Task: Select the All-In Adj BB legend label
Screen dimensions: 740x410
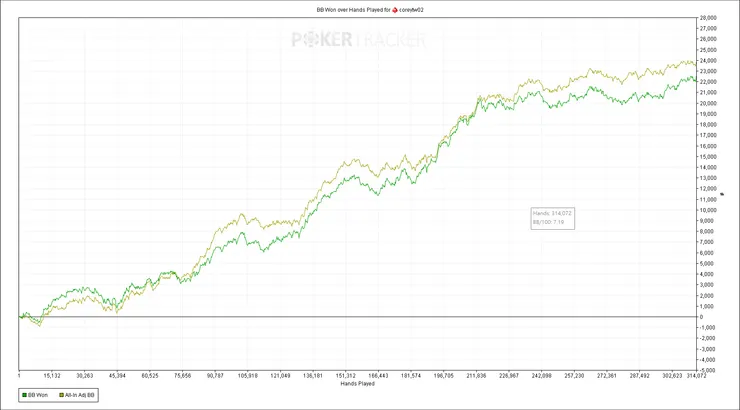Action: click(80, 395)
